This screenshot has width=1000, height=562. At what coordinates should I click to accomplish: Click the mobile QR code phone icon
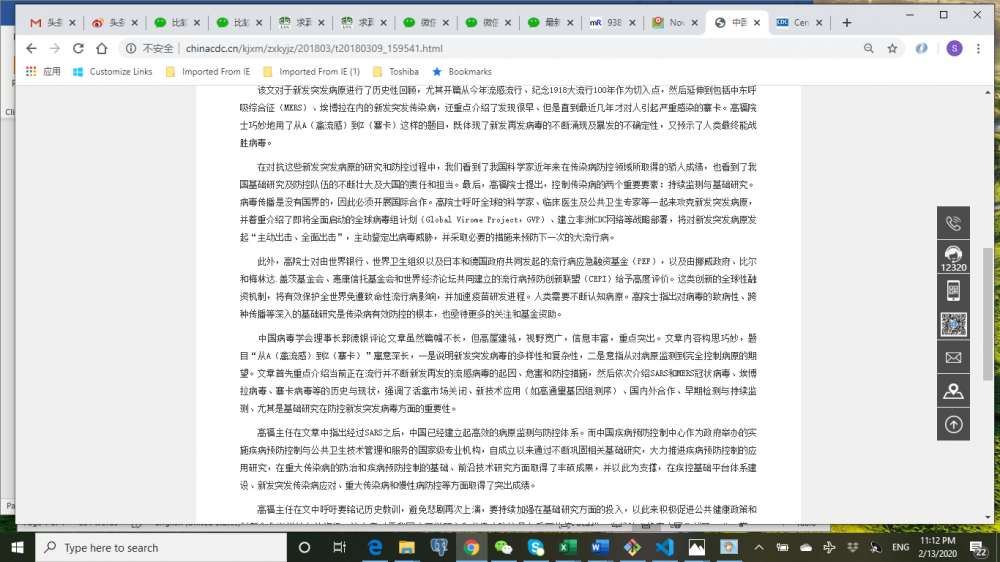[953, 291]
